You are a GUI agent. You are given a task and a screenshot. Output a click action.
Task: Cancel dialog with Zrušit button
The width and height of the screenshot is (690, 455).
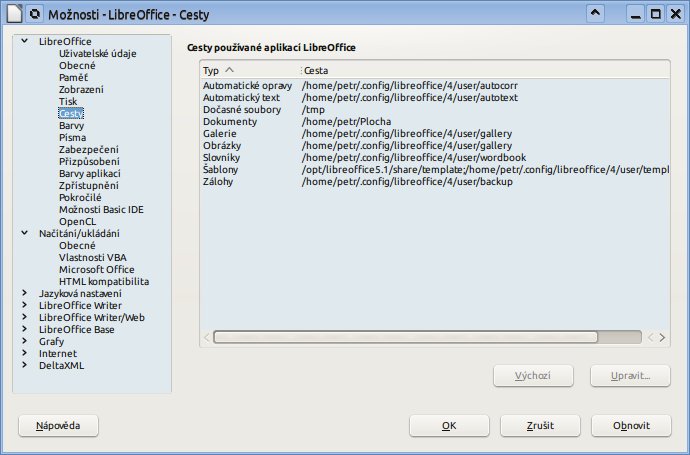point(540,426)
